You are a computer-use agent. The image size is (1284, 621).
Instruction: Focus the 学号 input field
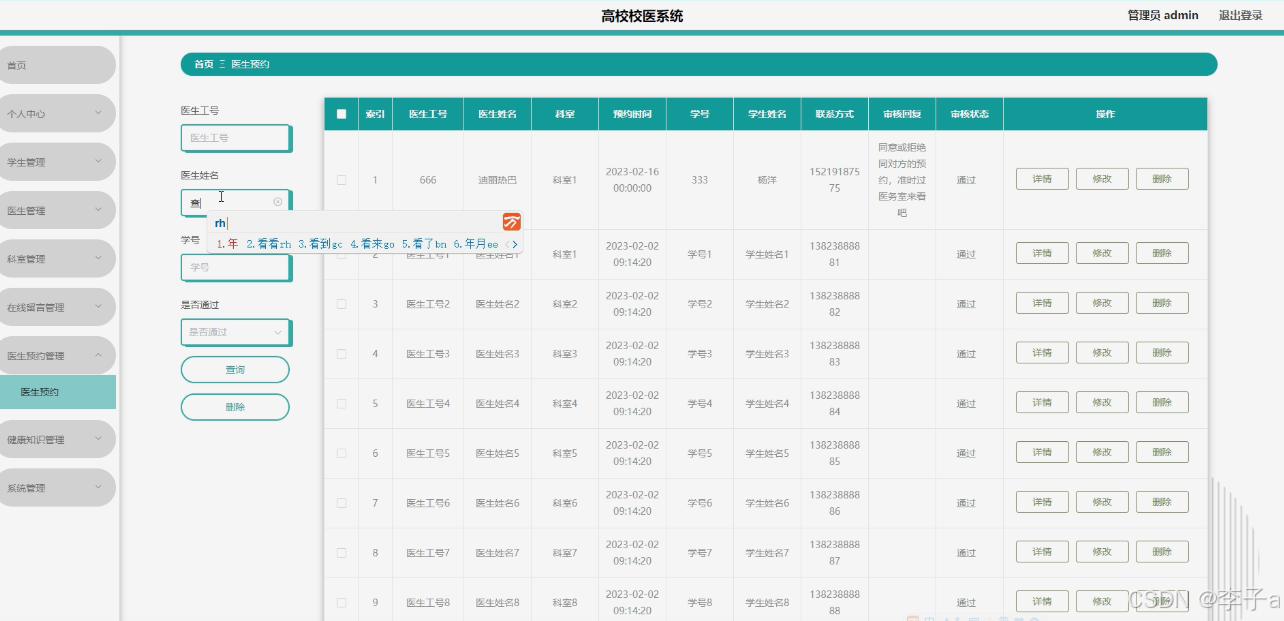click(236, 267)
